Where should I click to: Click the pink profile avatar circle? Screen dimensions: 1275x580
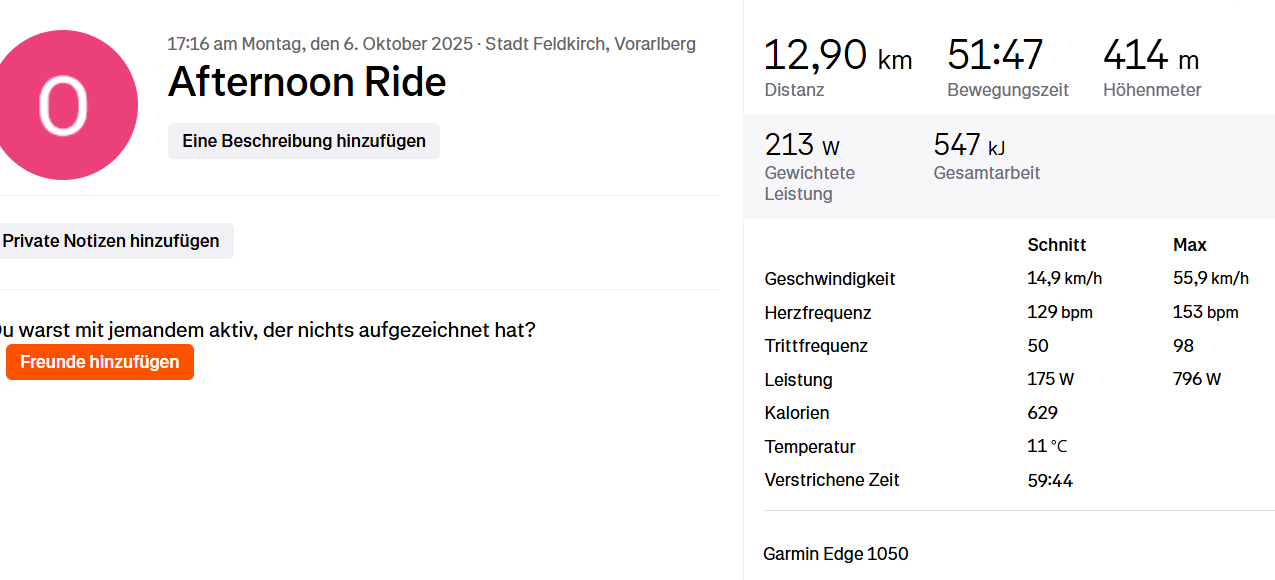[x=64, y=105]
